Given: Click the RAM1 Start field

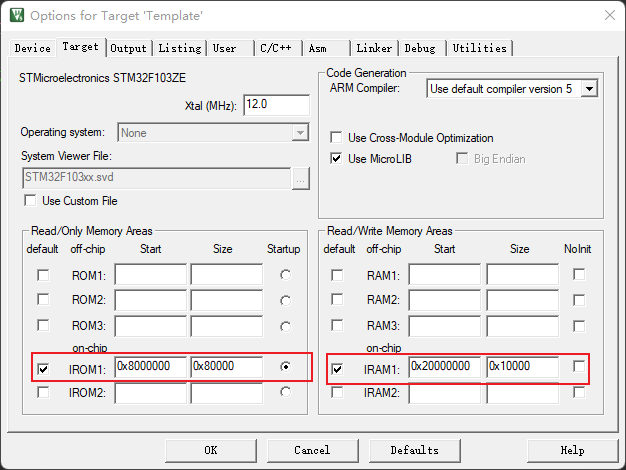Looking at the screenshot, I should [445, 274].
